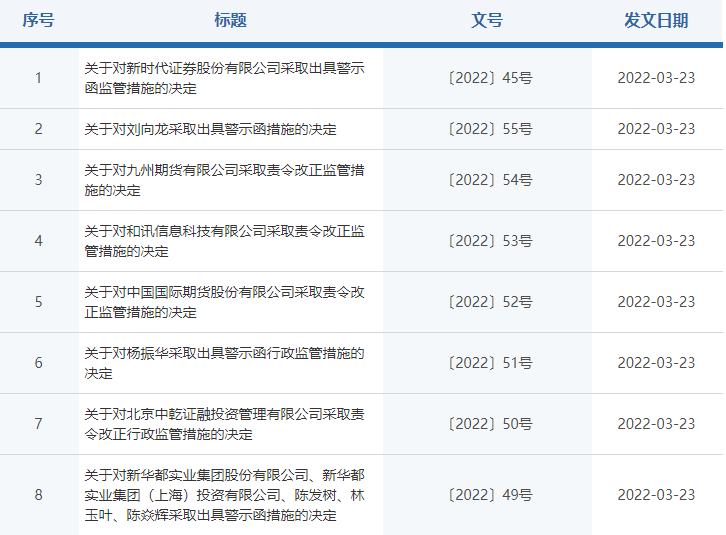Click sequence number 7
Viewport: 726px width, 535px height.
pyautogui.click(x=38, y=424)
